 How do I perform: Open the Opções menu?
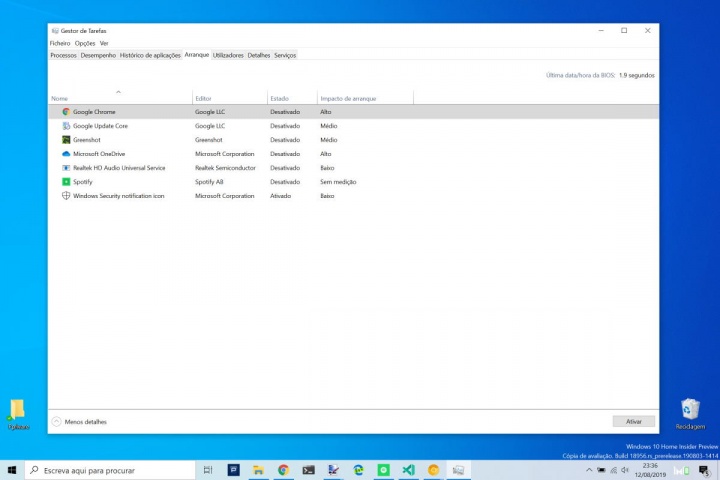(x=85, y=43)
